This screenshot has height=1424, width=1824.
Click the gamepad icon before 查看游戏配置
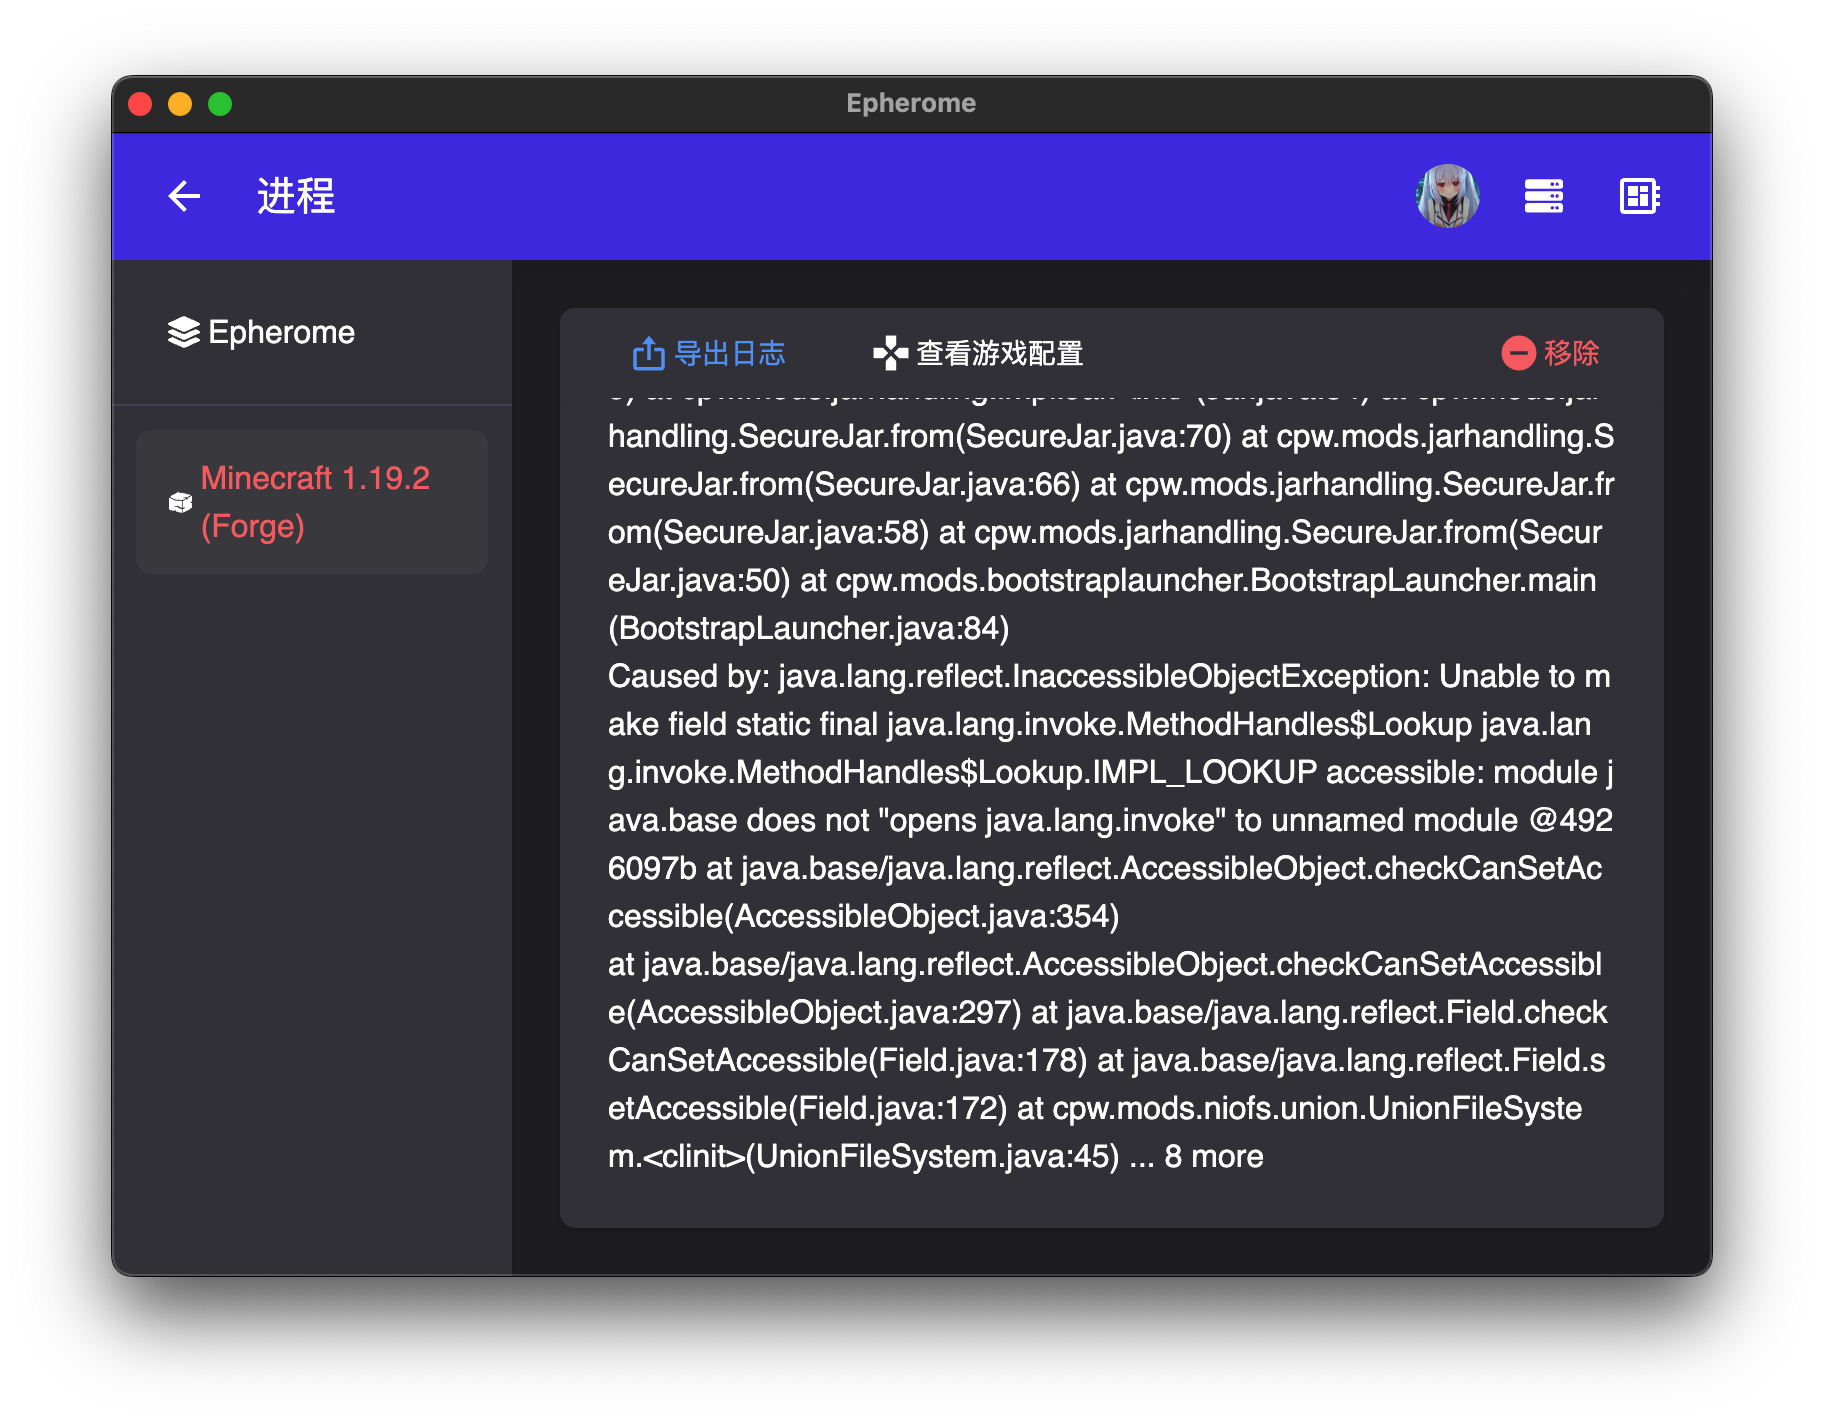(886, 352)
